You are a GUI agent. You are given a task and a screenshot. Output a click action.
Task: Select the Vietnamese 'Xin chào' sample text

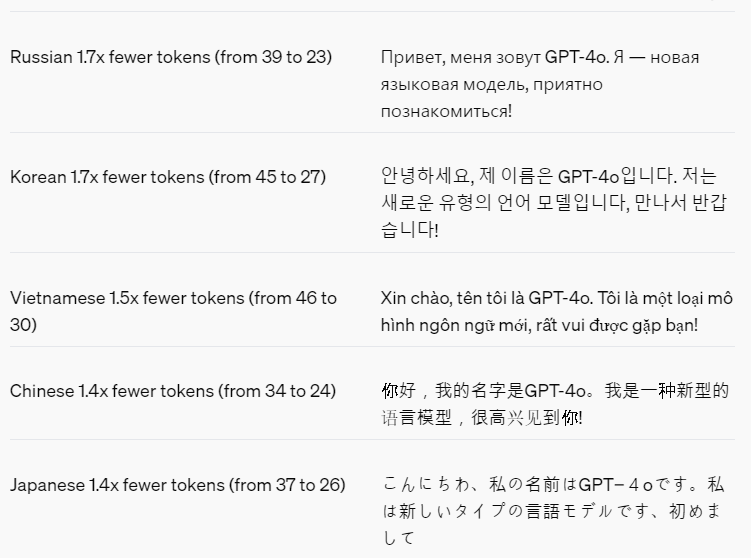(x=557, y=312)
